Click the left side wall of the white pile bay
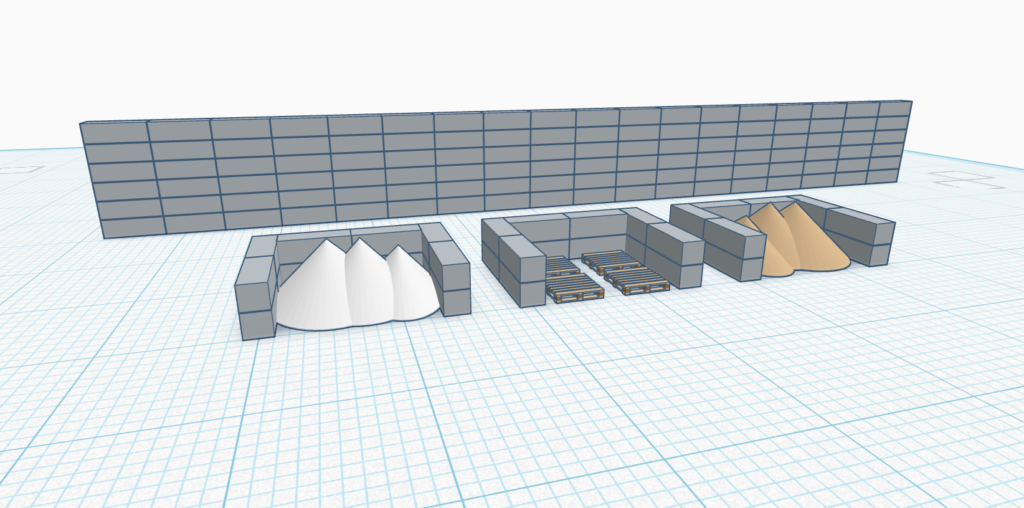Image resolution: width=1024 pixels, height=508 pixels. click(255, 295)
